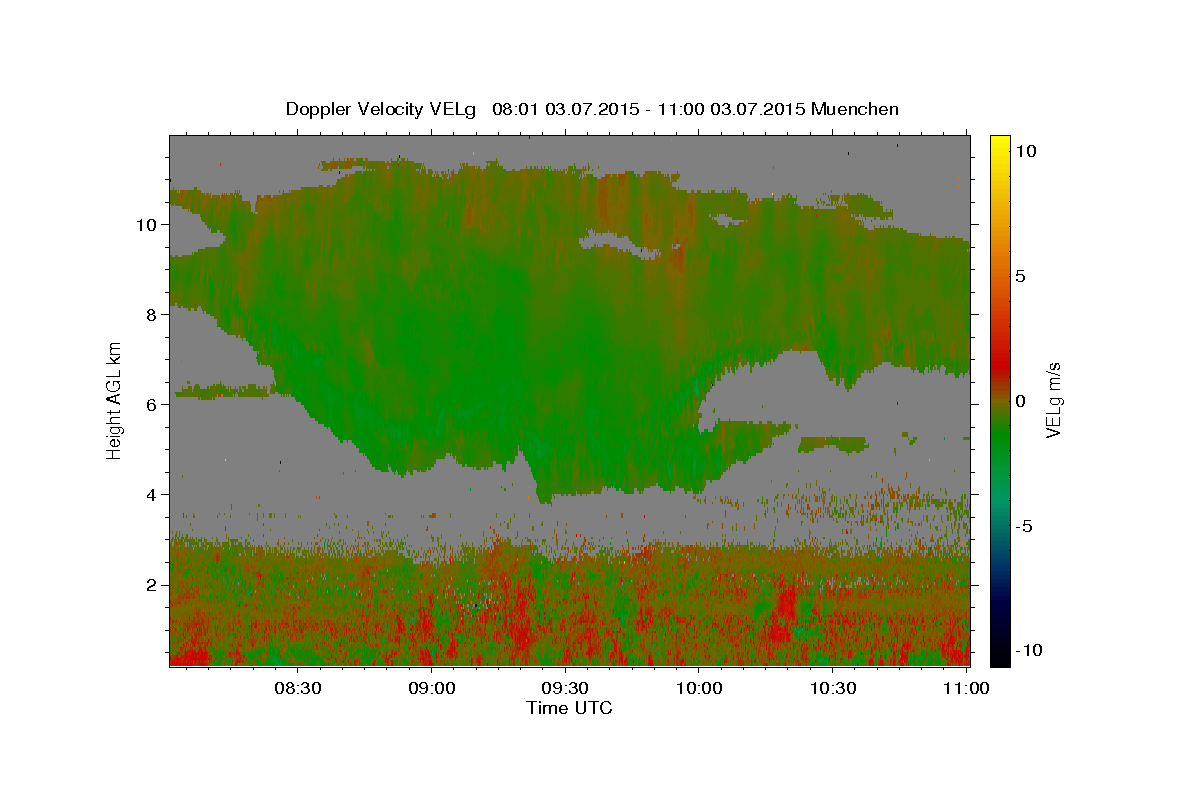Click the plot title 'Doppler Velocity VELg'
This screenshot has height=800, width=1200.
[x=382, y=109]
